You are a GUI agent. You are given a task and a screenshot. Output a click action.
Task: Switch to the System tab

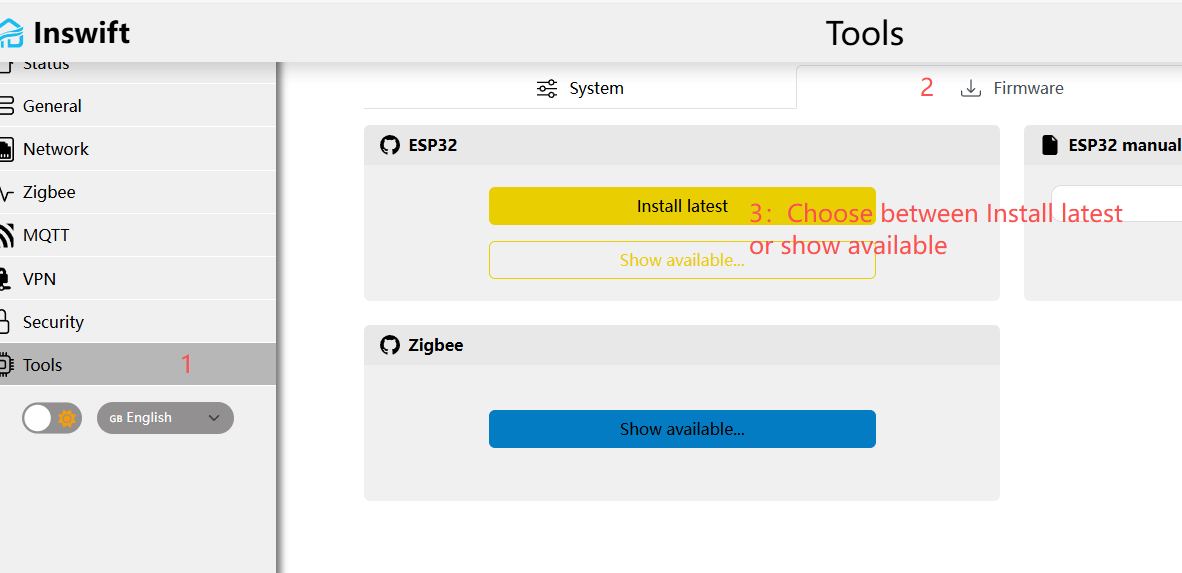click(x=580, y=88)
